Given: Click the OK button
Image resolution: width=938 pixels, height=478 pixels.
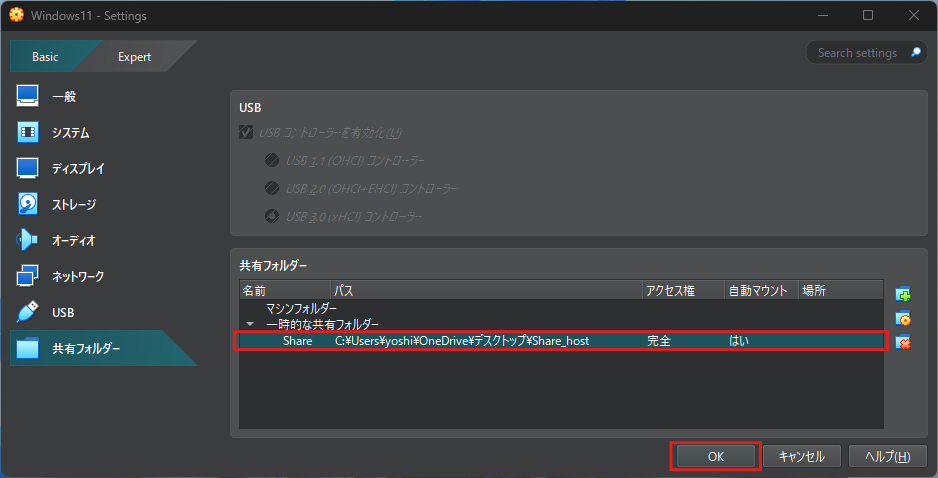Looking at the screenshot, I should [x=715, y=456].
